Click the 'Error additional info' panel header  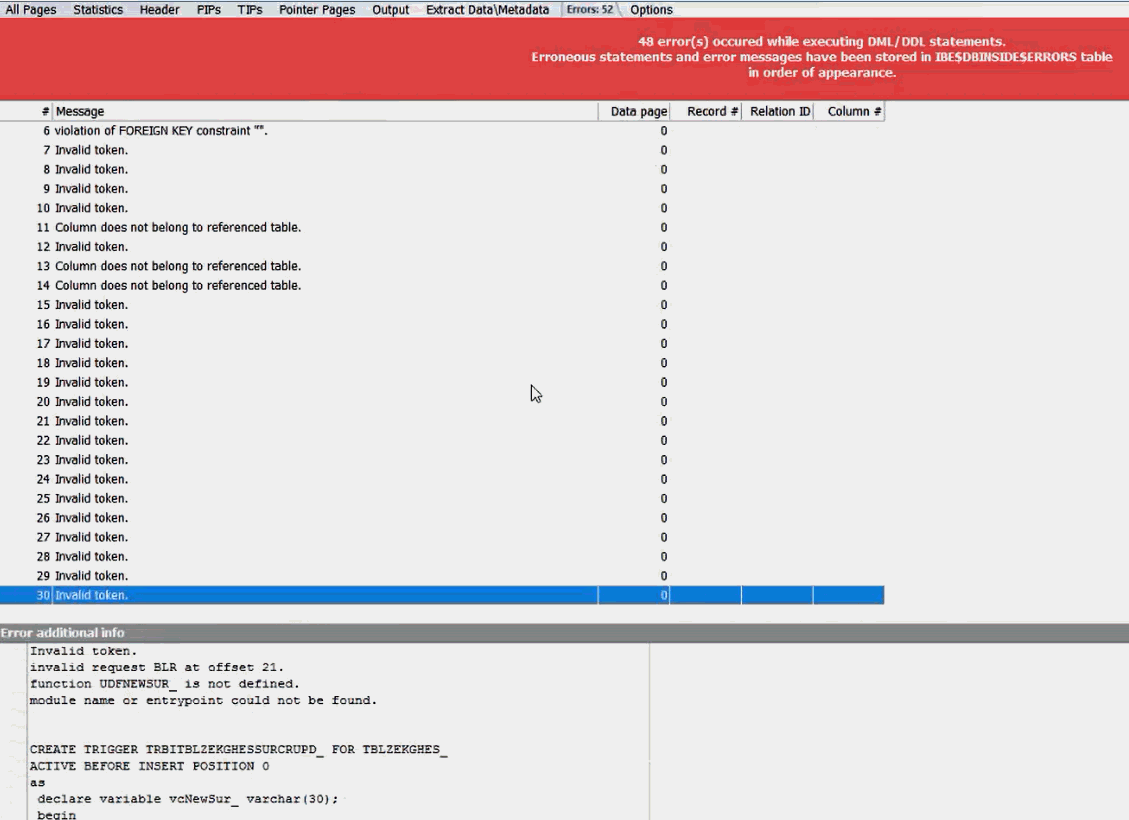[x=564, y=633]
